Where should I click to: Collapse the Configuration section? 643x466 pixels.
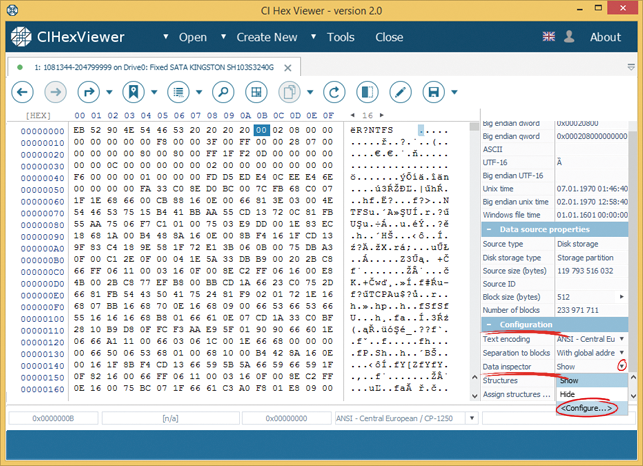pyautogui.click(x=489, y=324)
